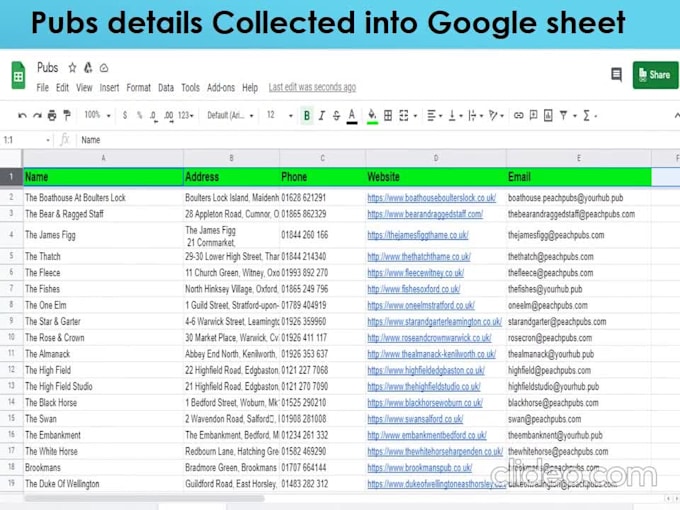
Task: Open the comment history icon
Action: click(x=616, y=75)
